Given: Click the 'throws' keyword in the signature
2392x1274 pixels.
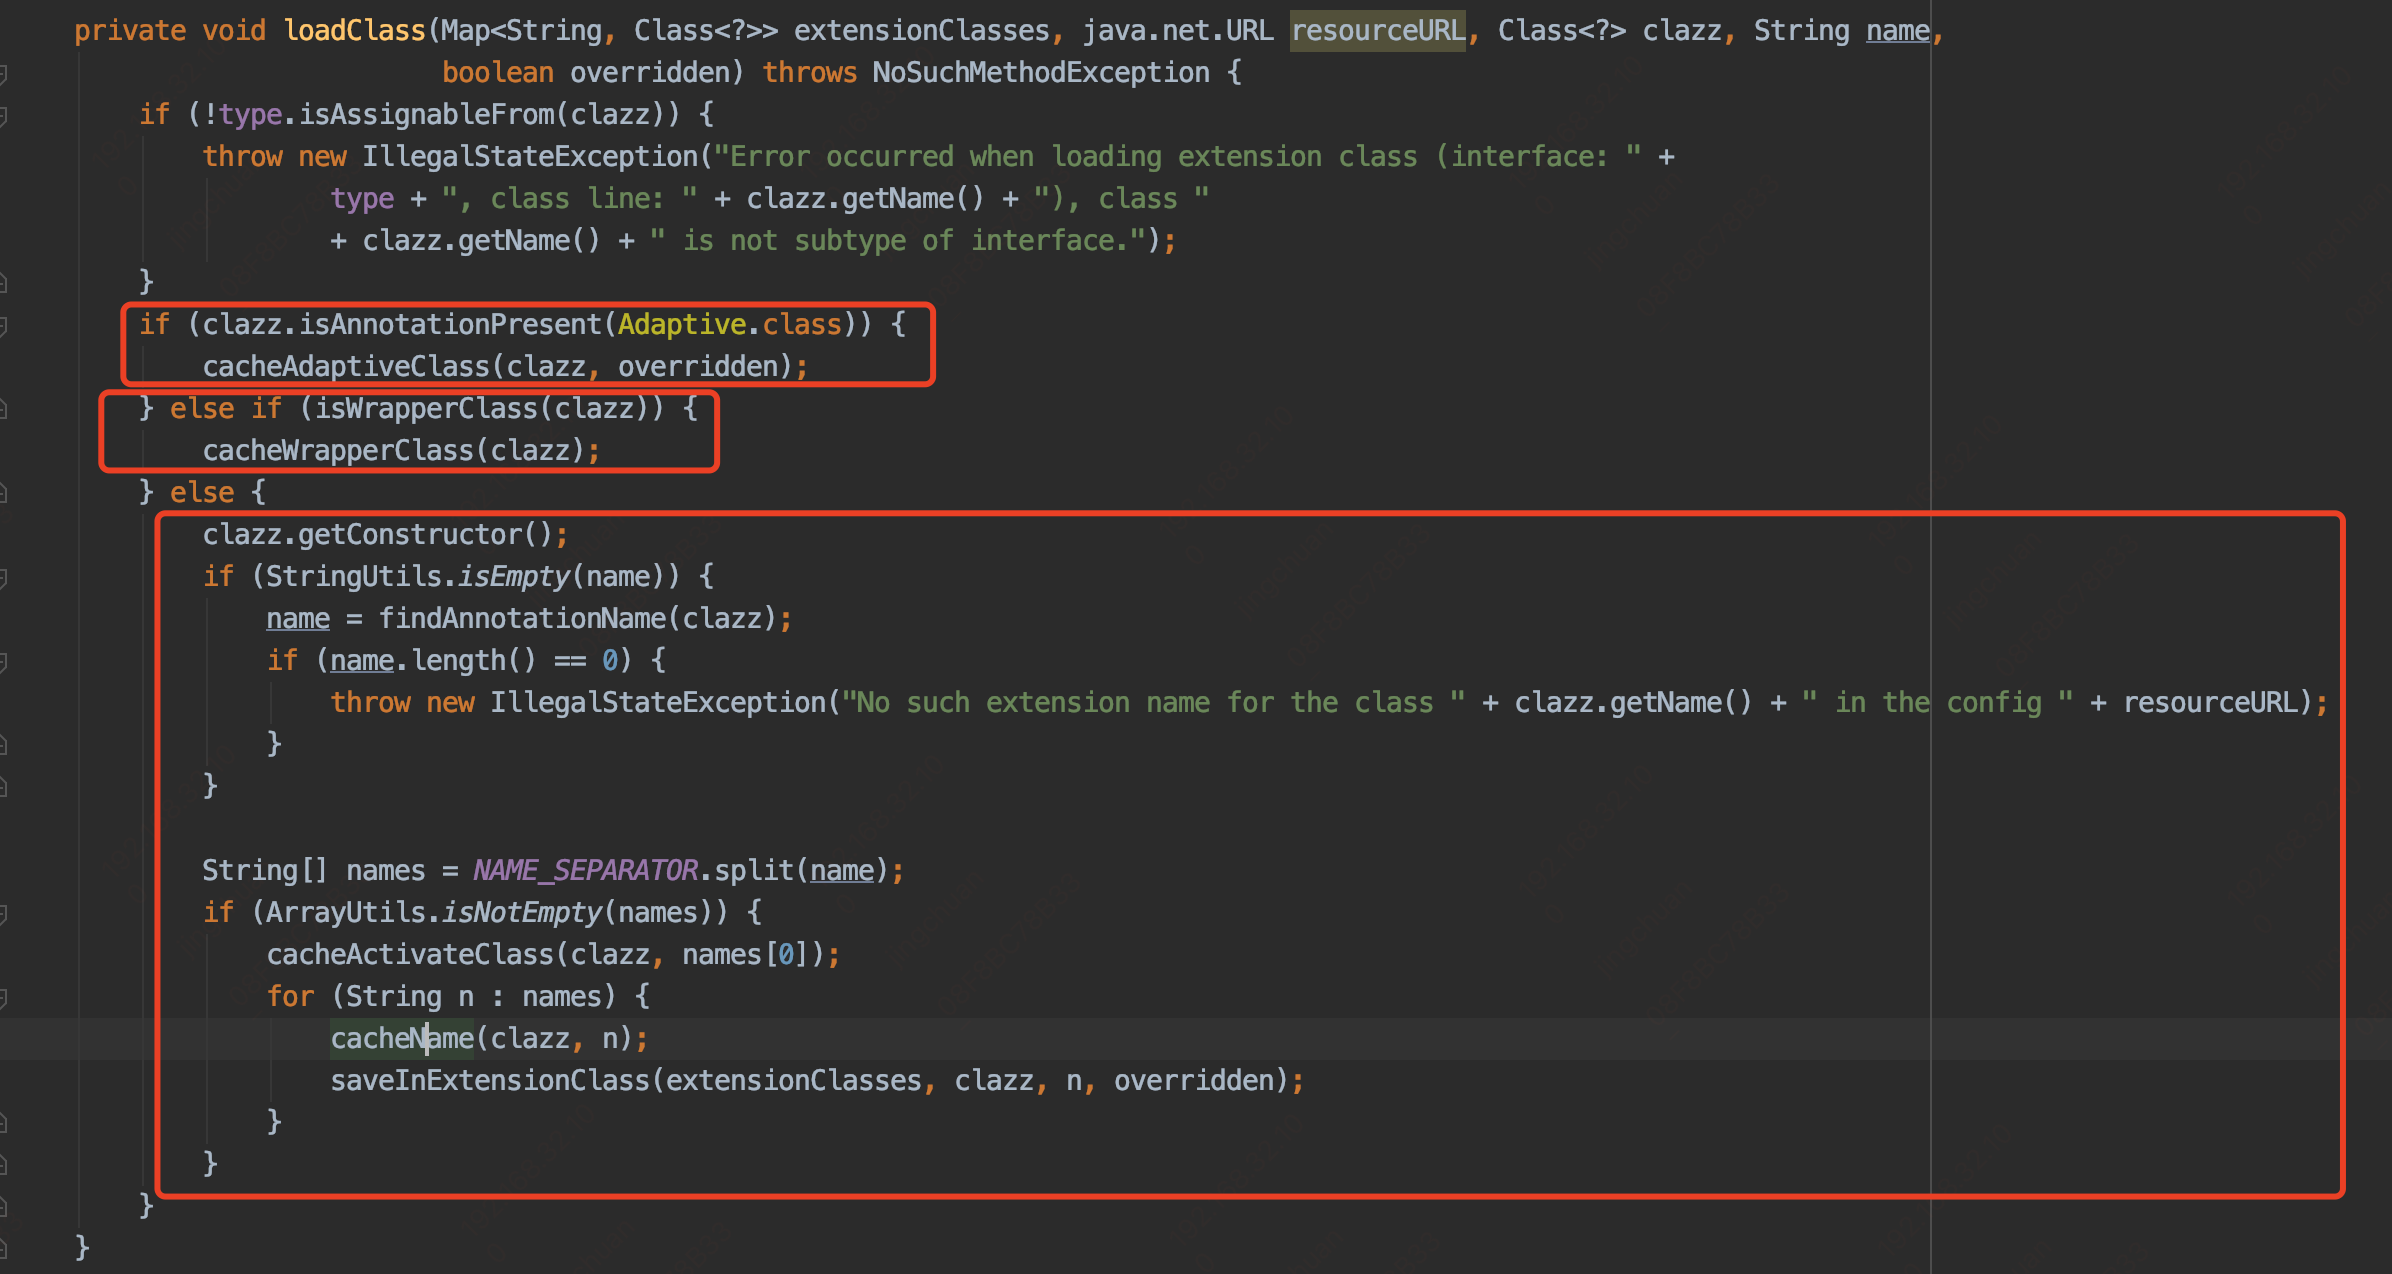Looking at the screenshot, I should point(810,73).
